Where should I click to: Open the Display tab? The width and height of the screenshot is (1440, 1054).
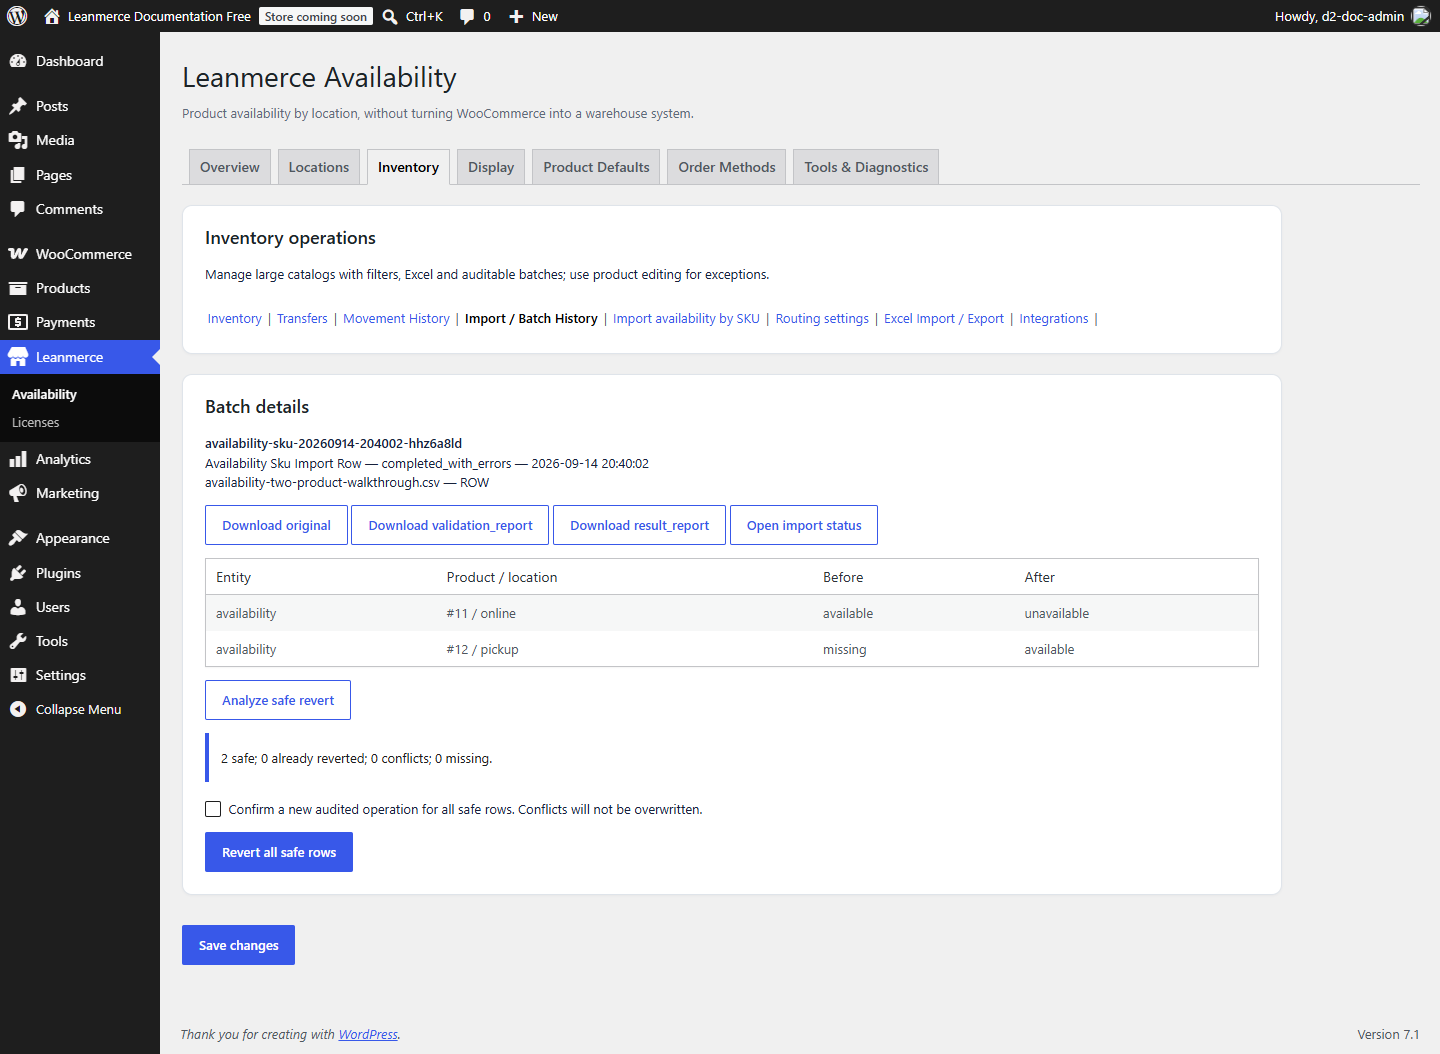pos(491,167)
